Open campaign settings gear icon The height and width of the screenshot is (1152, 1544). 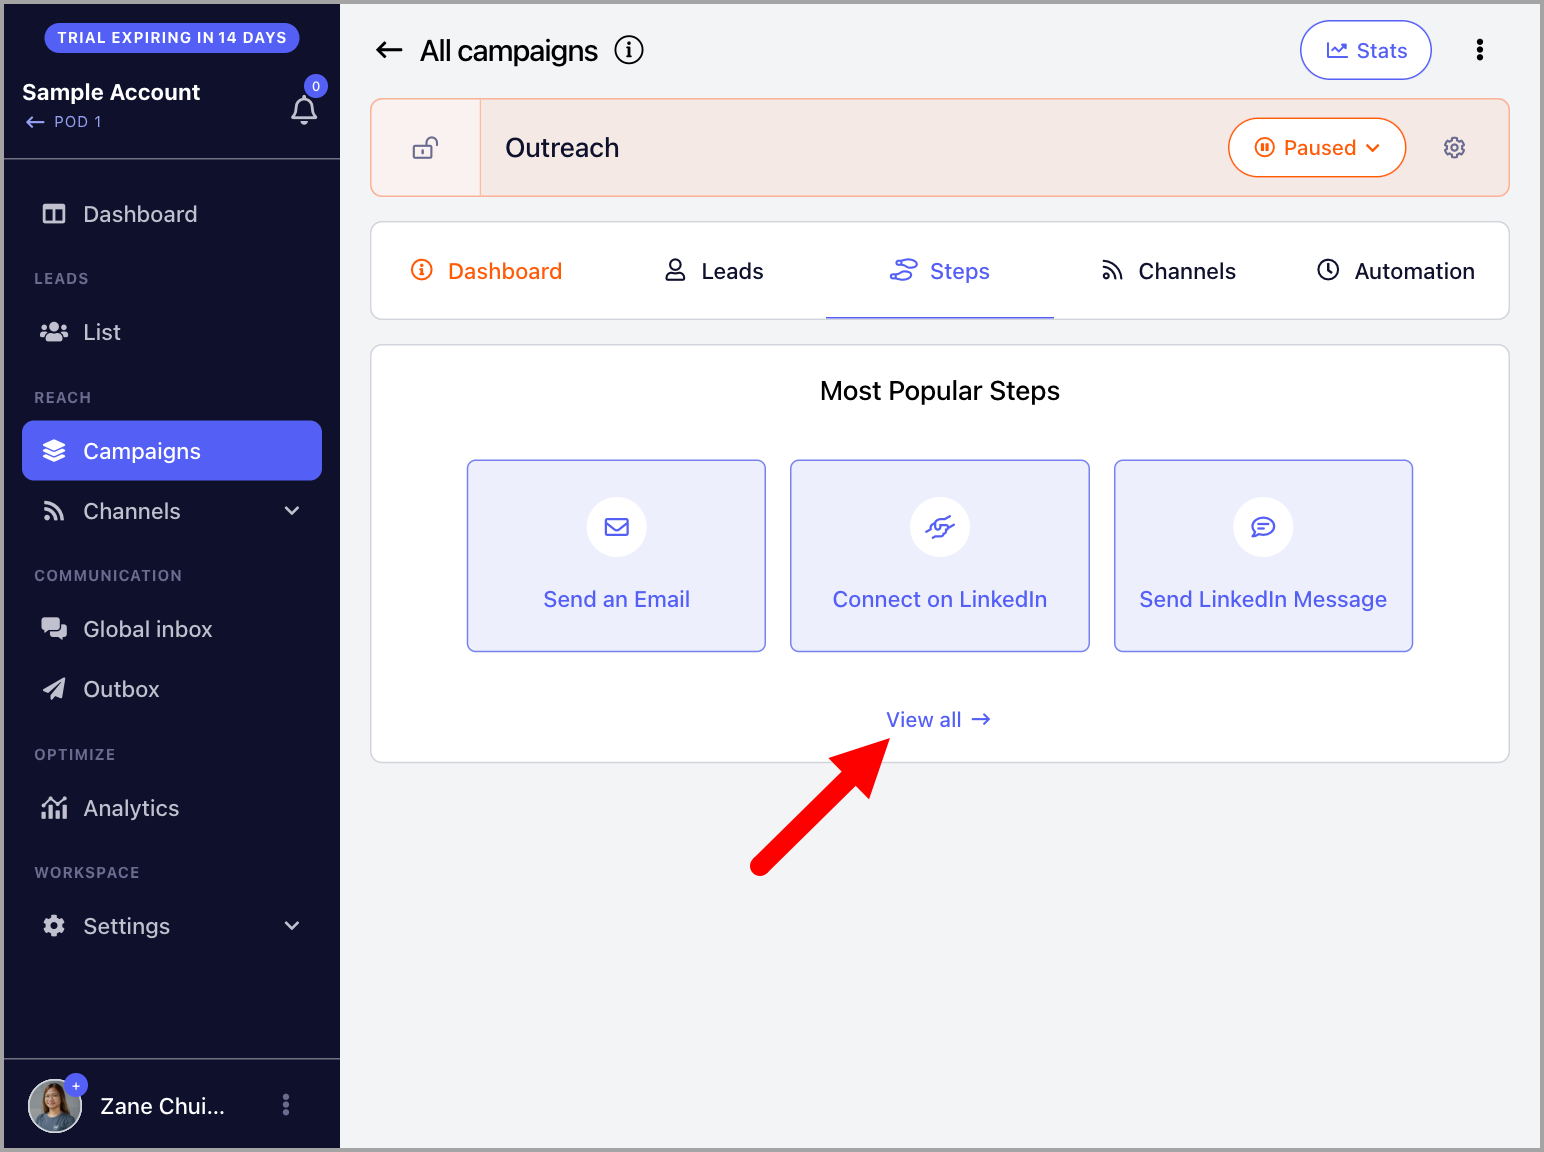click(1454, 148)
